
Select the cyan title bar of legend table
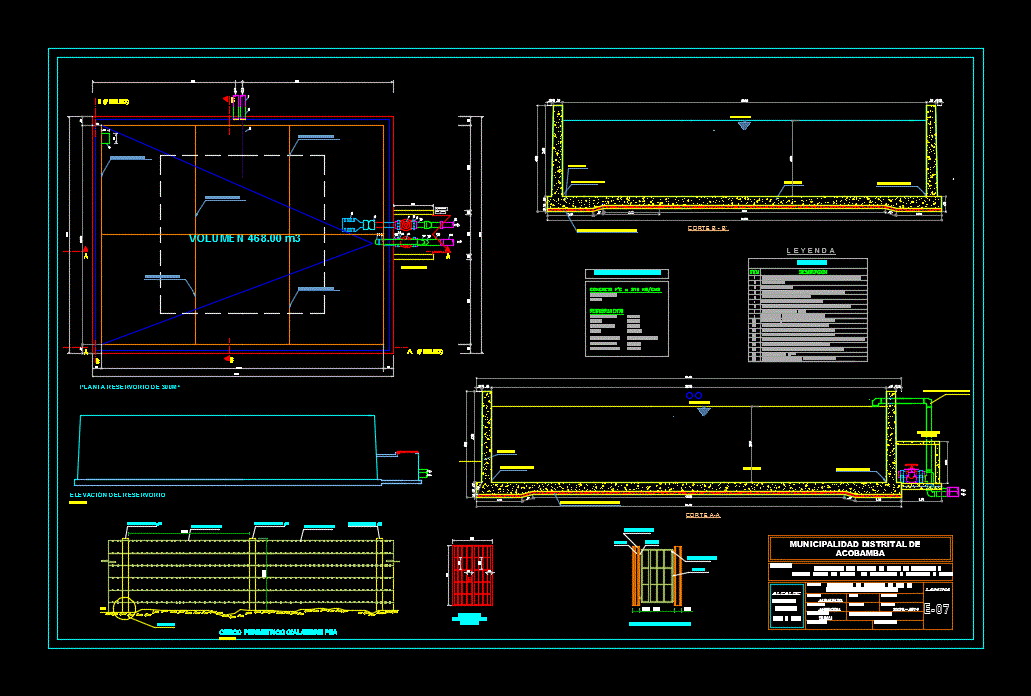click(812, 263)
